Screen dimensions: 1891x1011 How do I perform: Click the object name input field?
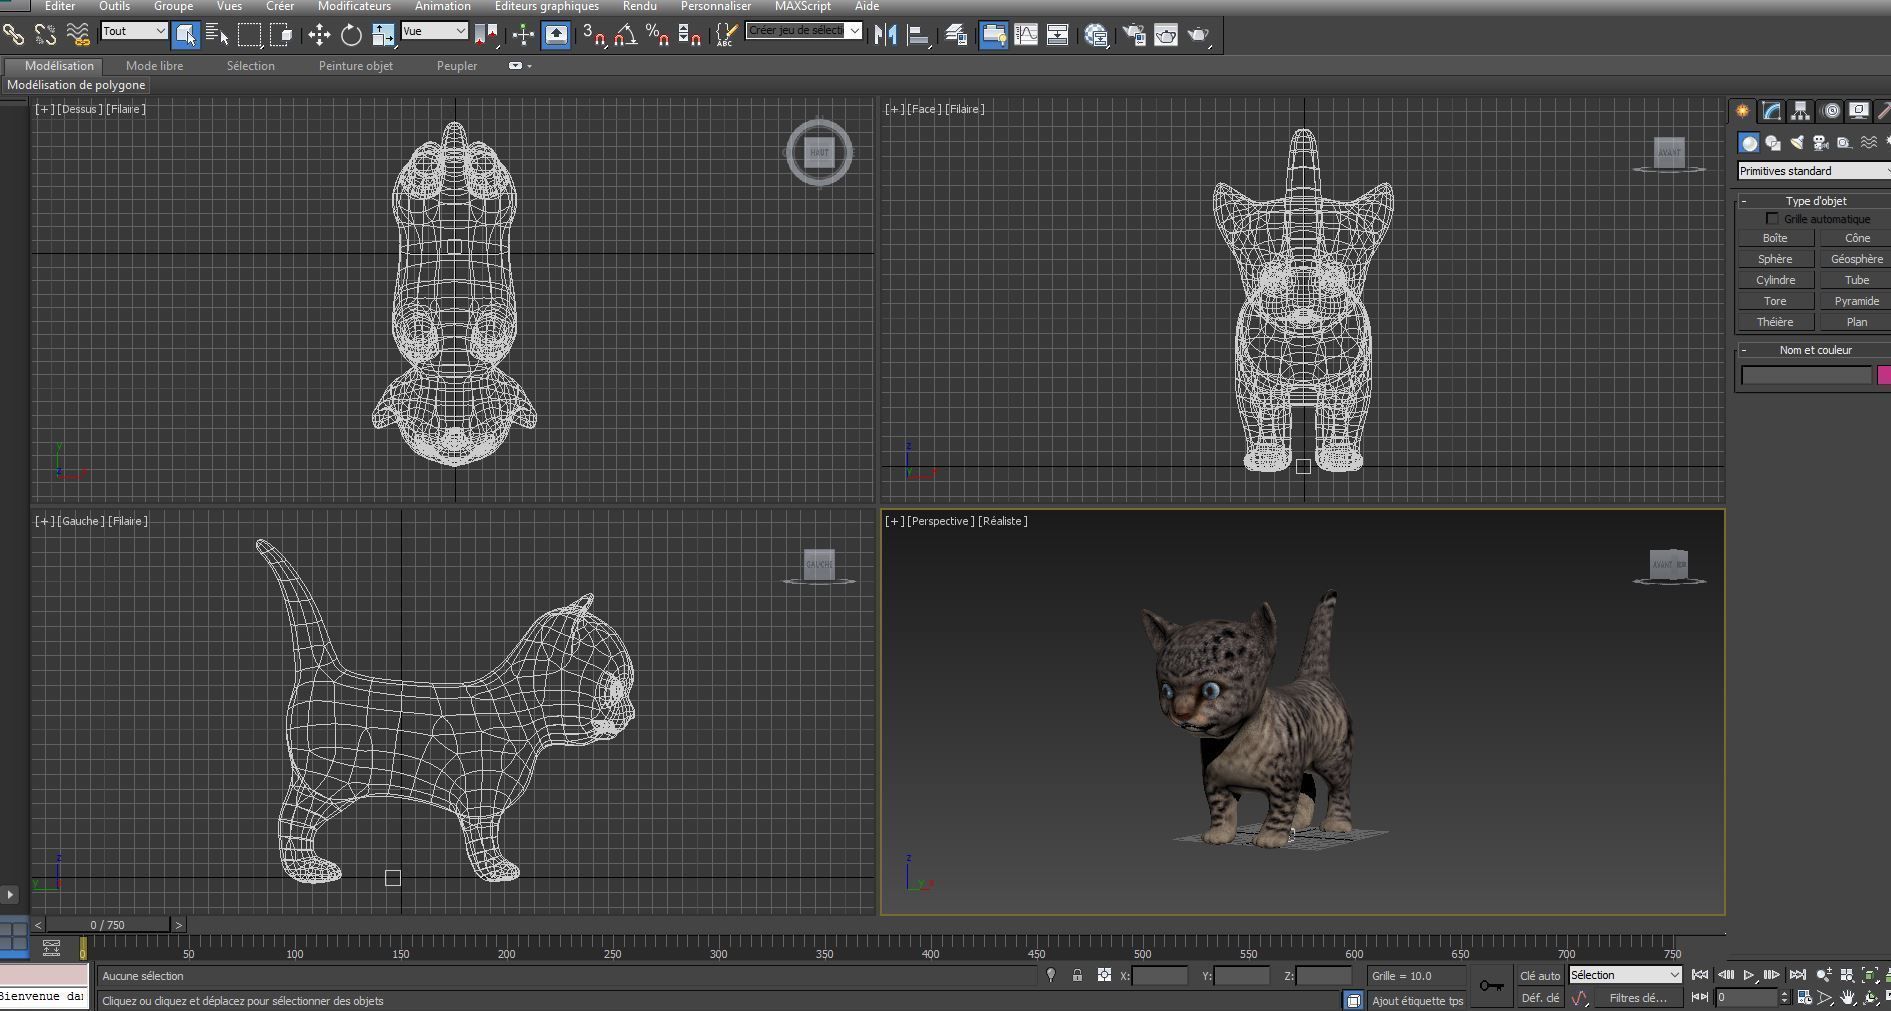(1806, 375)
